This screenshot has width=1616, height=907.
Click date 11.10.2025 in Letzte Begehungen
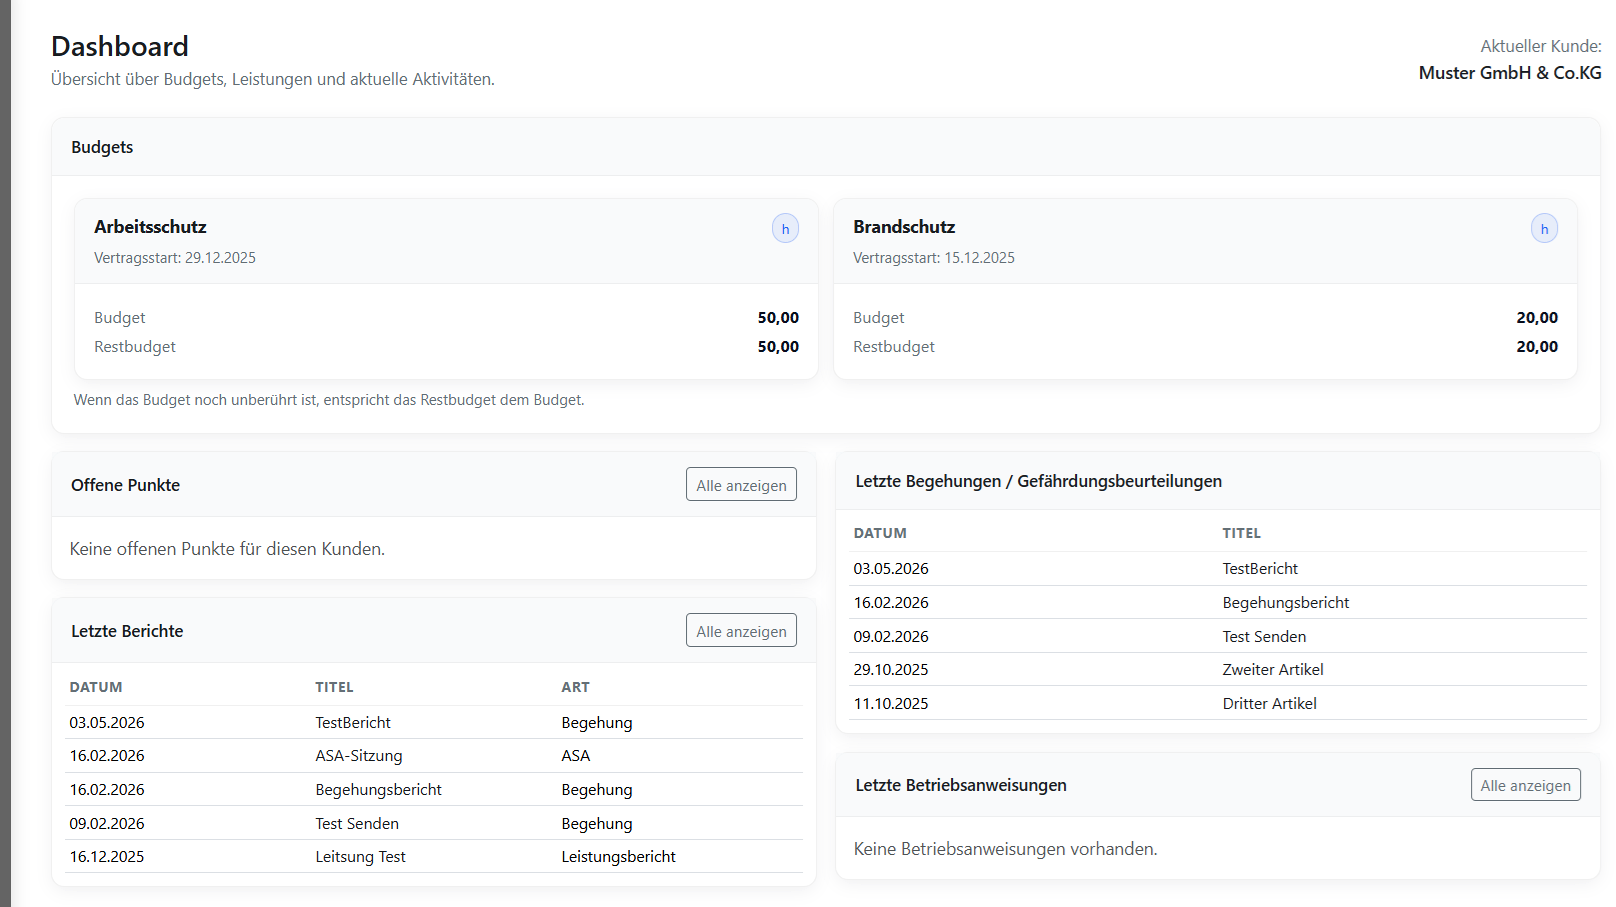[x=891, y=704]
